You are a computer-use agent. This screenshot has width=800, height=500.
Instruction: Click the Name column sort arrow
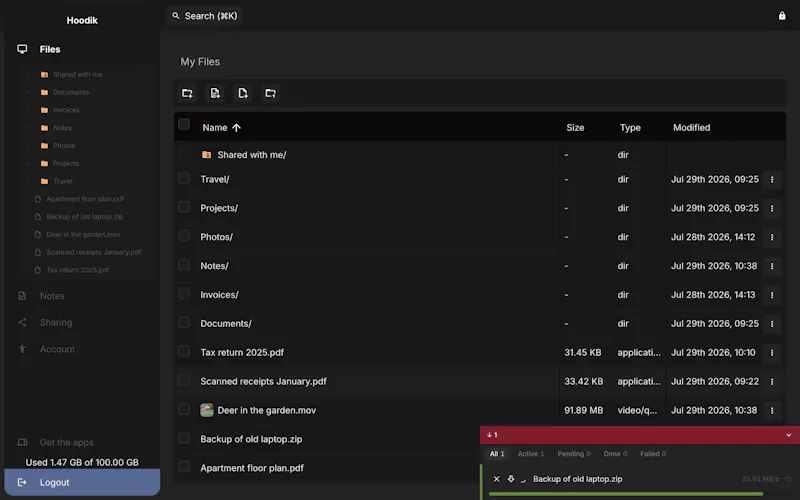click(236, 128)
